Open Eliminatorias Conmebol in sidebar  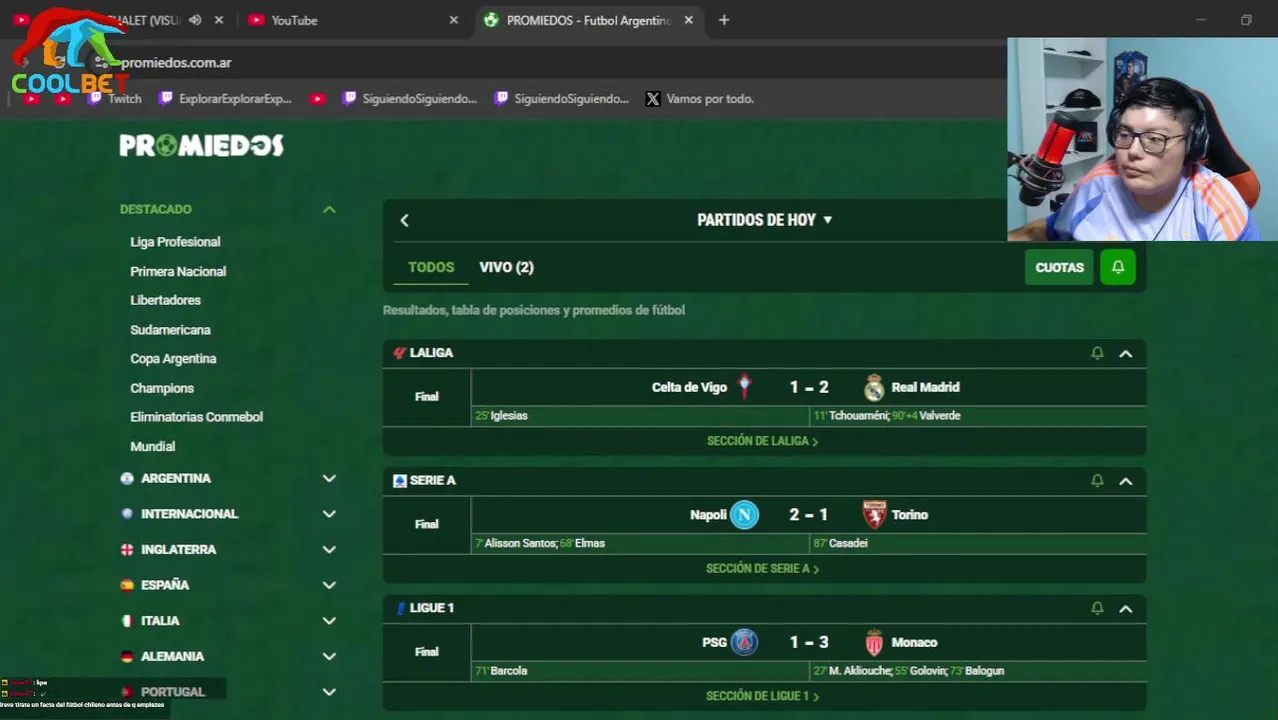[196, 417]
